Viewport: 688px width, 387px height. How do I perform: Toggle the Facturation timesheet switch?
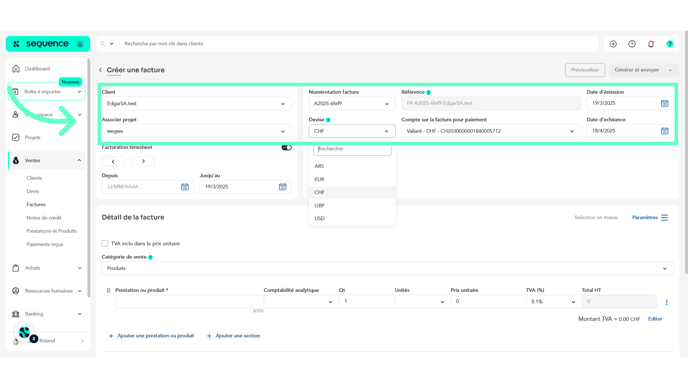pyautogui.click(x=287, y=148)
